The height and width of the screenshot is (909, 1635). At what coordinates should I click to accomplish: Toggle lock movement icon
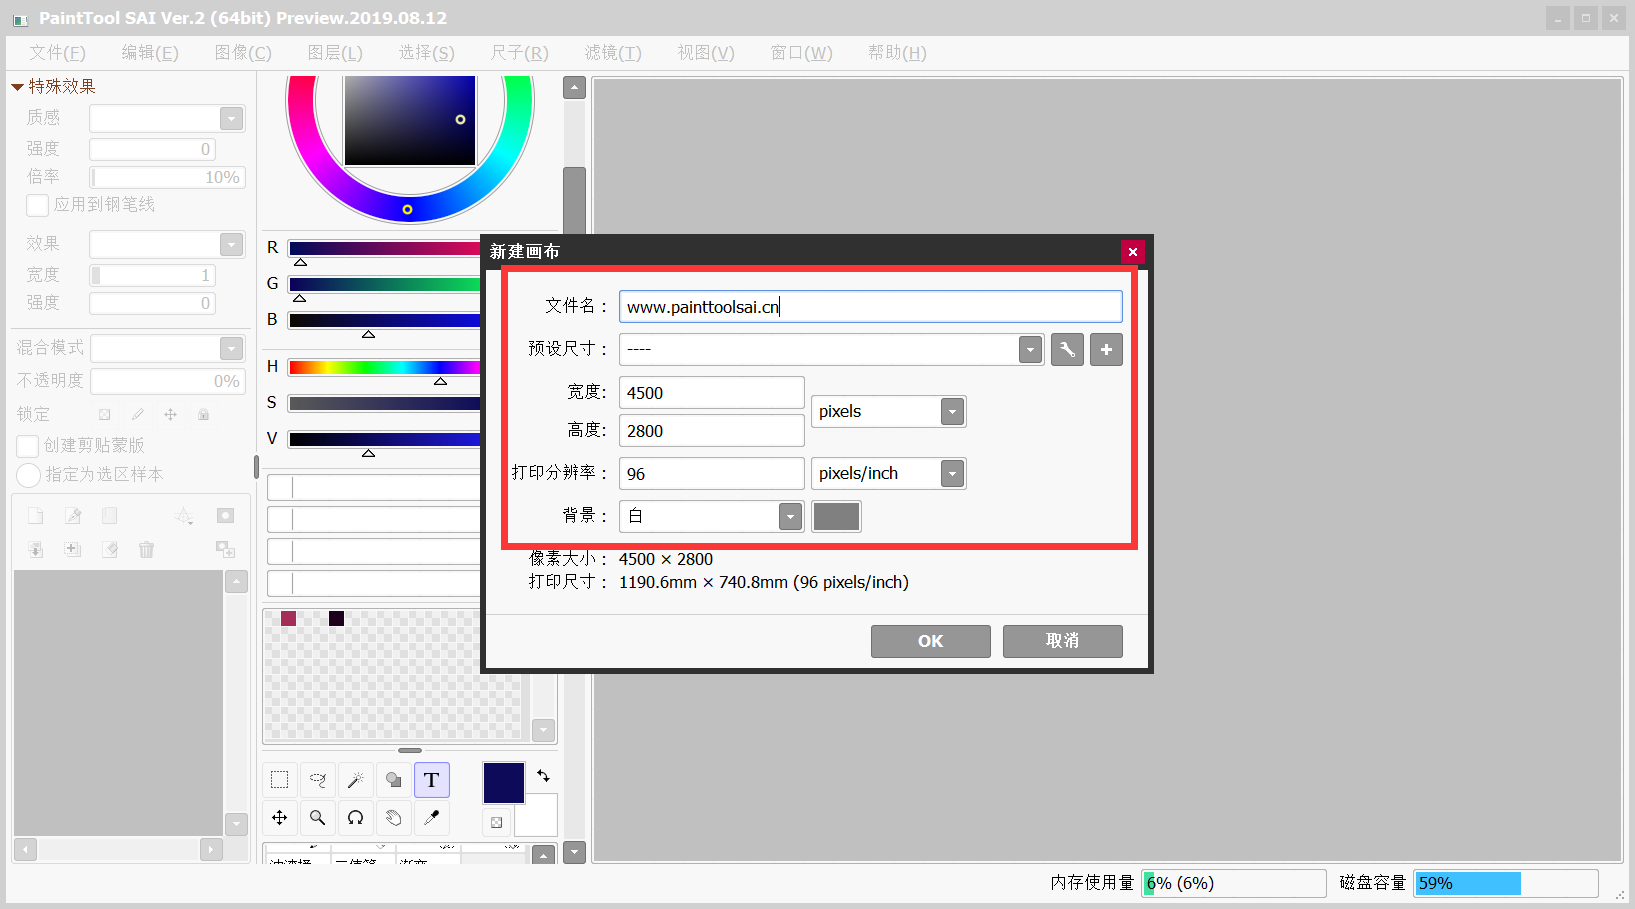click(170, 414)
